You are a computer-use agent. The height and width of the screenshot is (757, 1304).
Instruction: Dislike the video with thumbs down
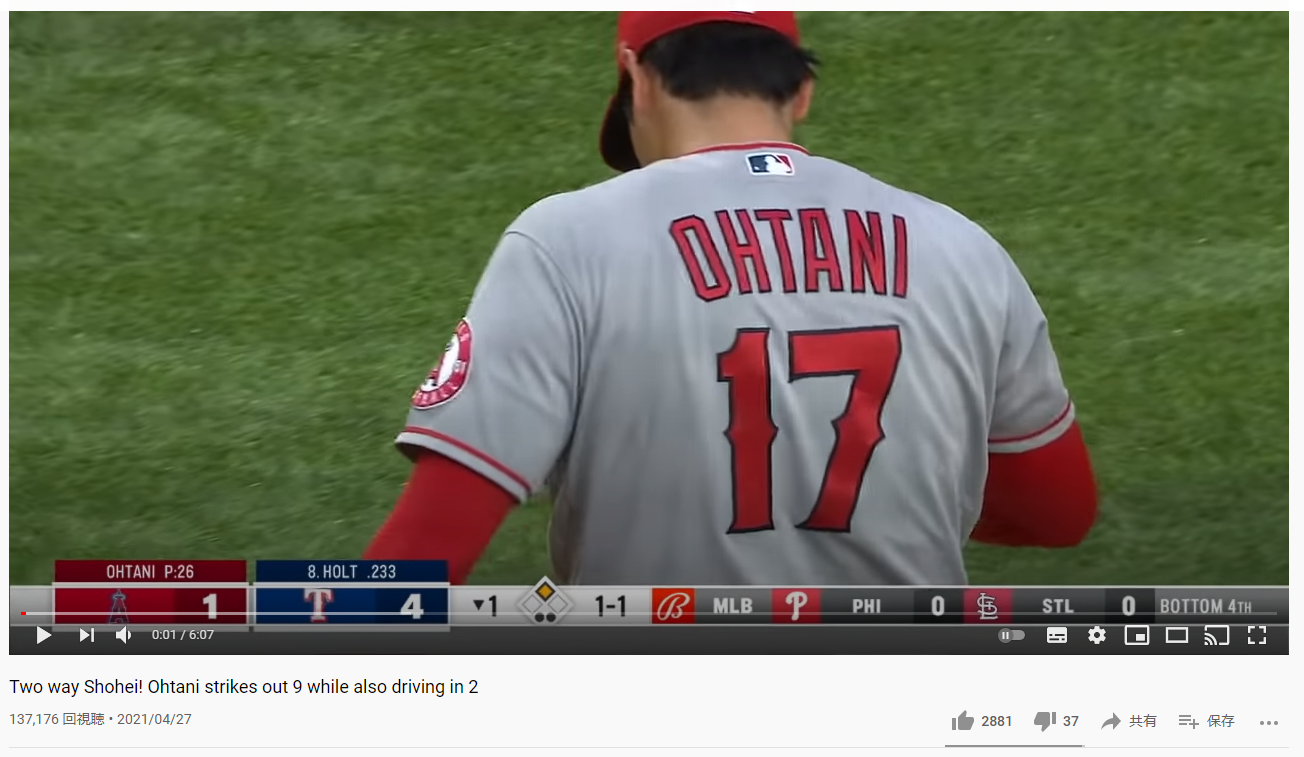pyautogui.click(x=1056, y=721)
